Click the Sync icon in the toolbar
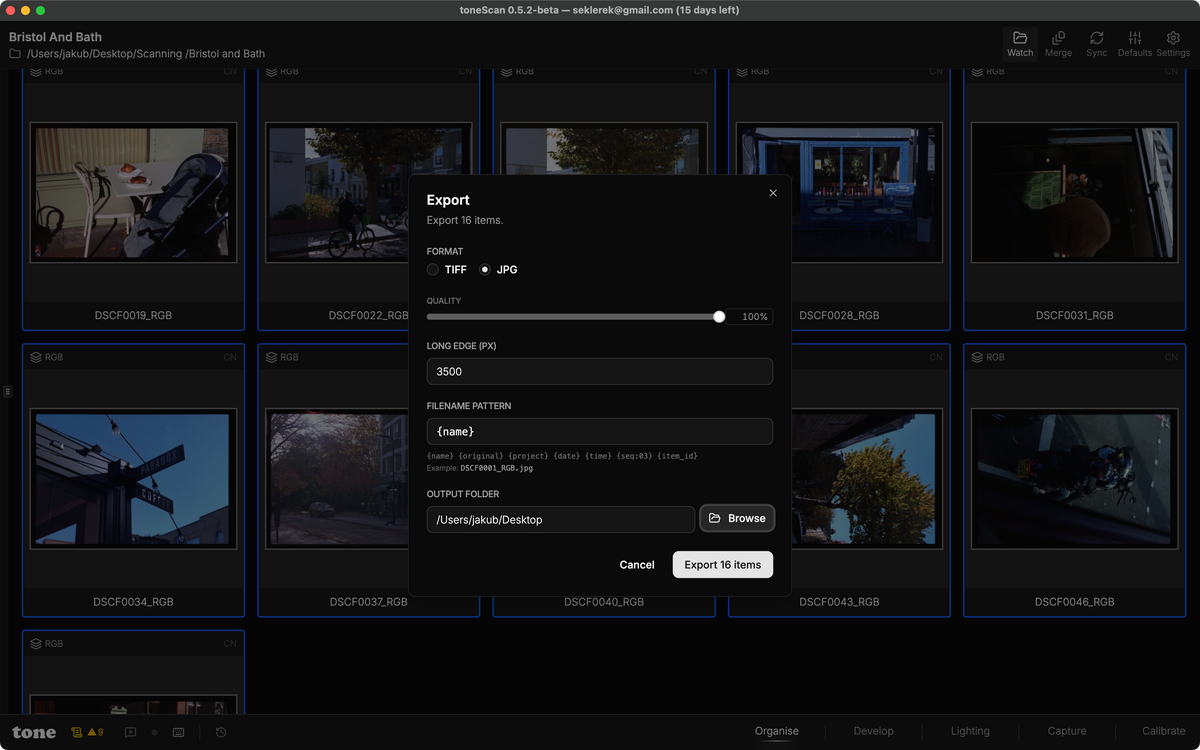This screenshot has width=1200, height=750. coord(1097,38)
